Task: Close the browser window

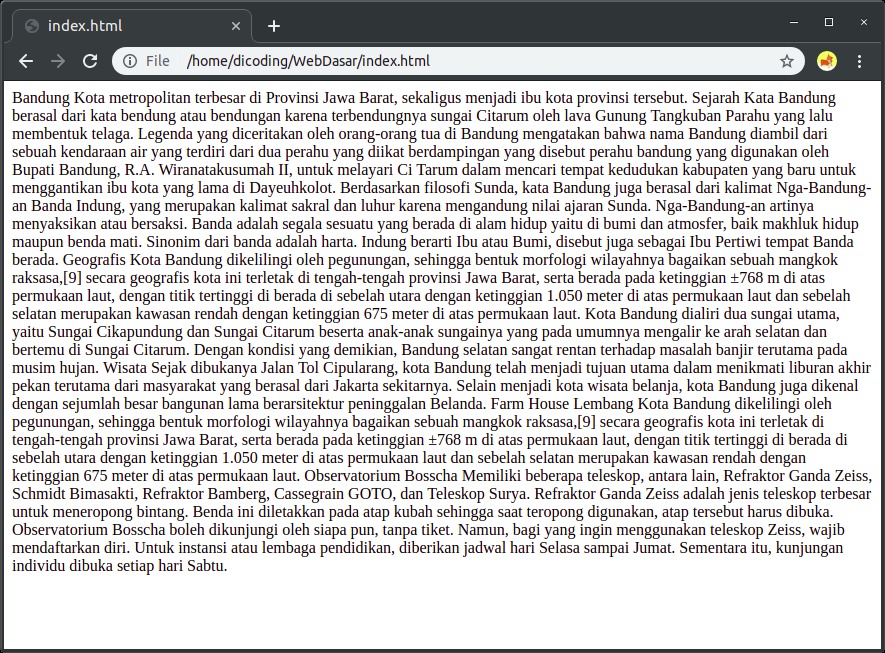Action: (862, 21)
